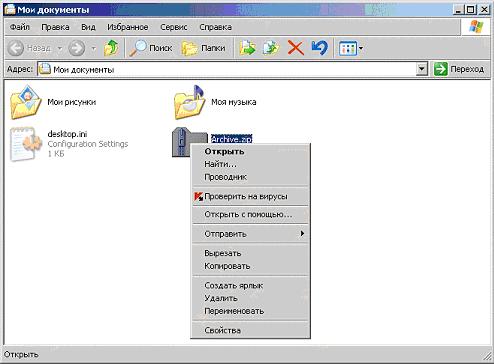Expand the Отправить submenu
Viewport: 494px width, 364px height.
[x=250, y=234]
